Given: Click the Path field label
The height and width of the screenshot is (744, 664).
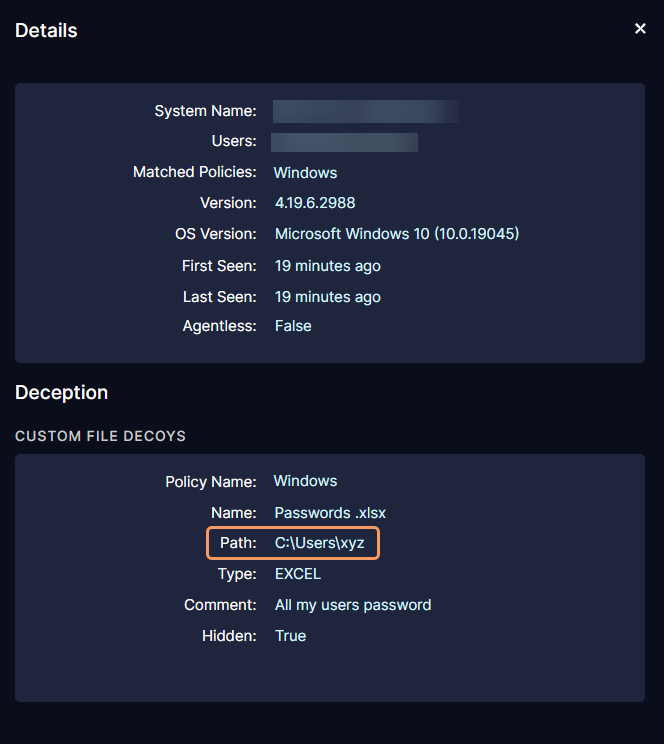Looking at the screenshot, I should click(238, 544).
